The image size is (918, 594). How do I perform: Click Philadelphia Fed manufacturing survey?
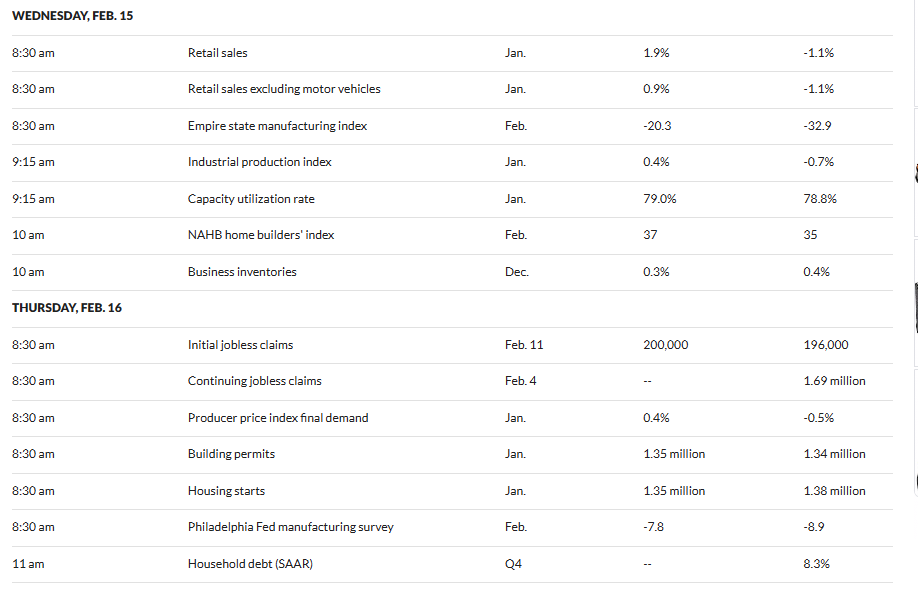click(x=290, y=527)
